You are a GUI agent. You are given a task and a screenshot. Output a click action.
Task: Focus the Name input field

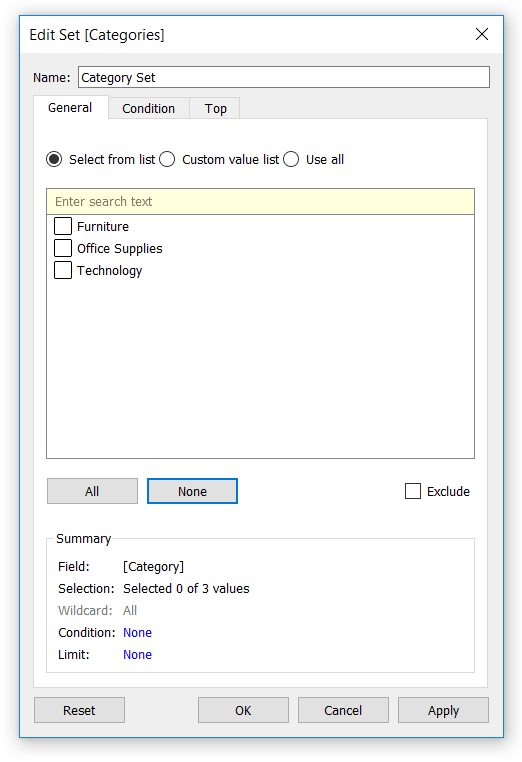point(284,77)
